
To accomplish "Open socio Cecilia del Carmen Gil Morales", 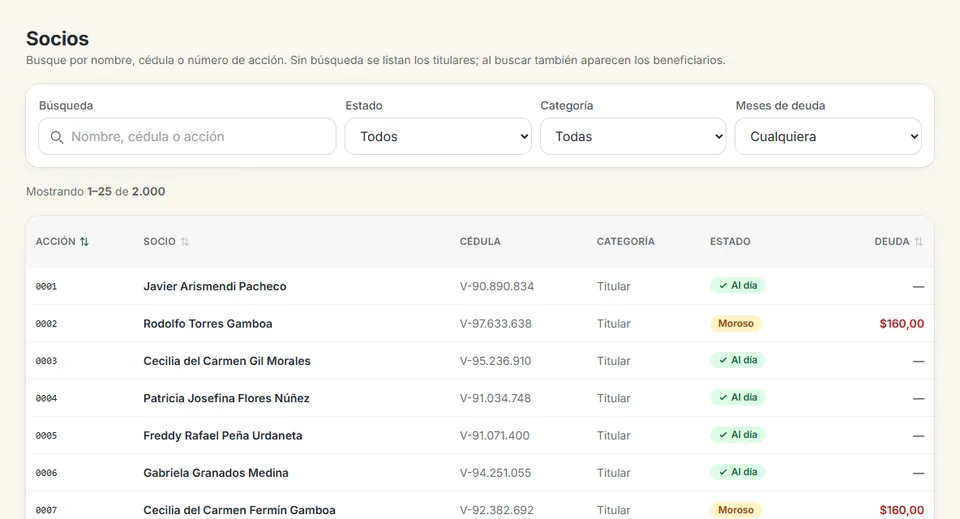I will coord(227,361).
